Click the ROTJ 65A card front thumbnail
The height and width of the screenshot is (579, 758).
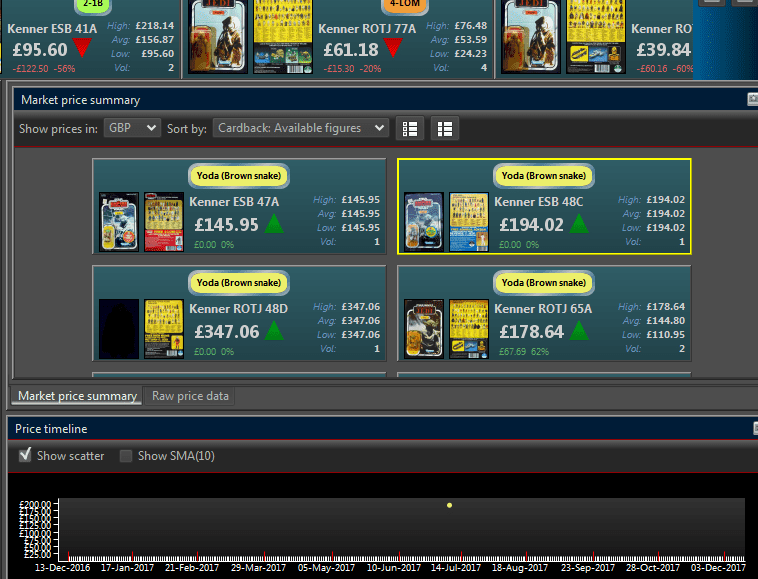[x=424, y=329]
